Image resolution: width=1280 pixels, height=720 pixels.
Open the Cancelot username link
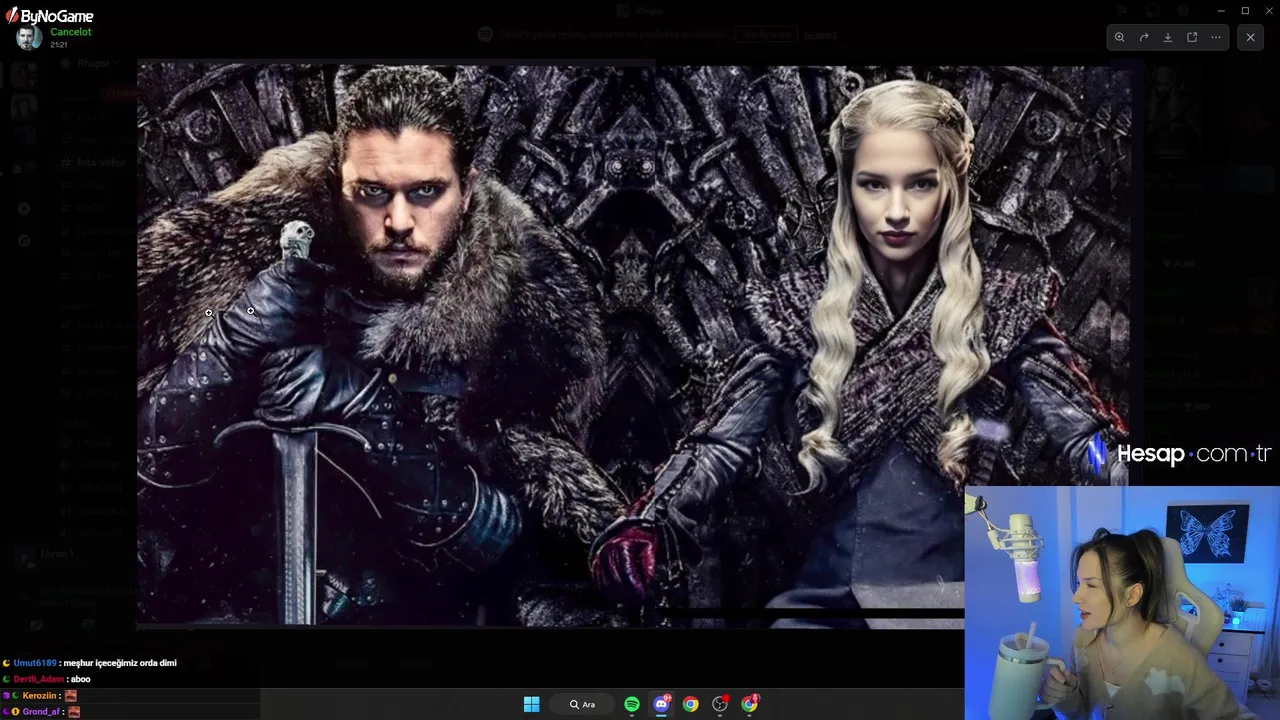coord(71,32)
